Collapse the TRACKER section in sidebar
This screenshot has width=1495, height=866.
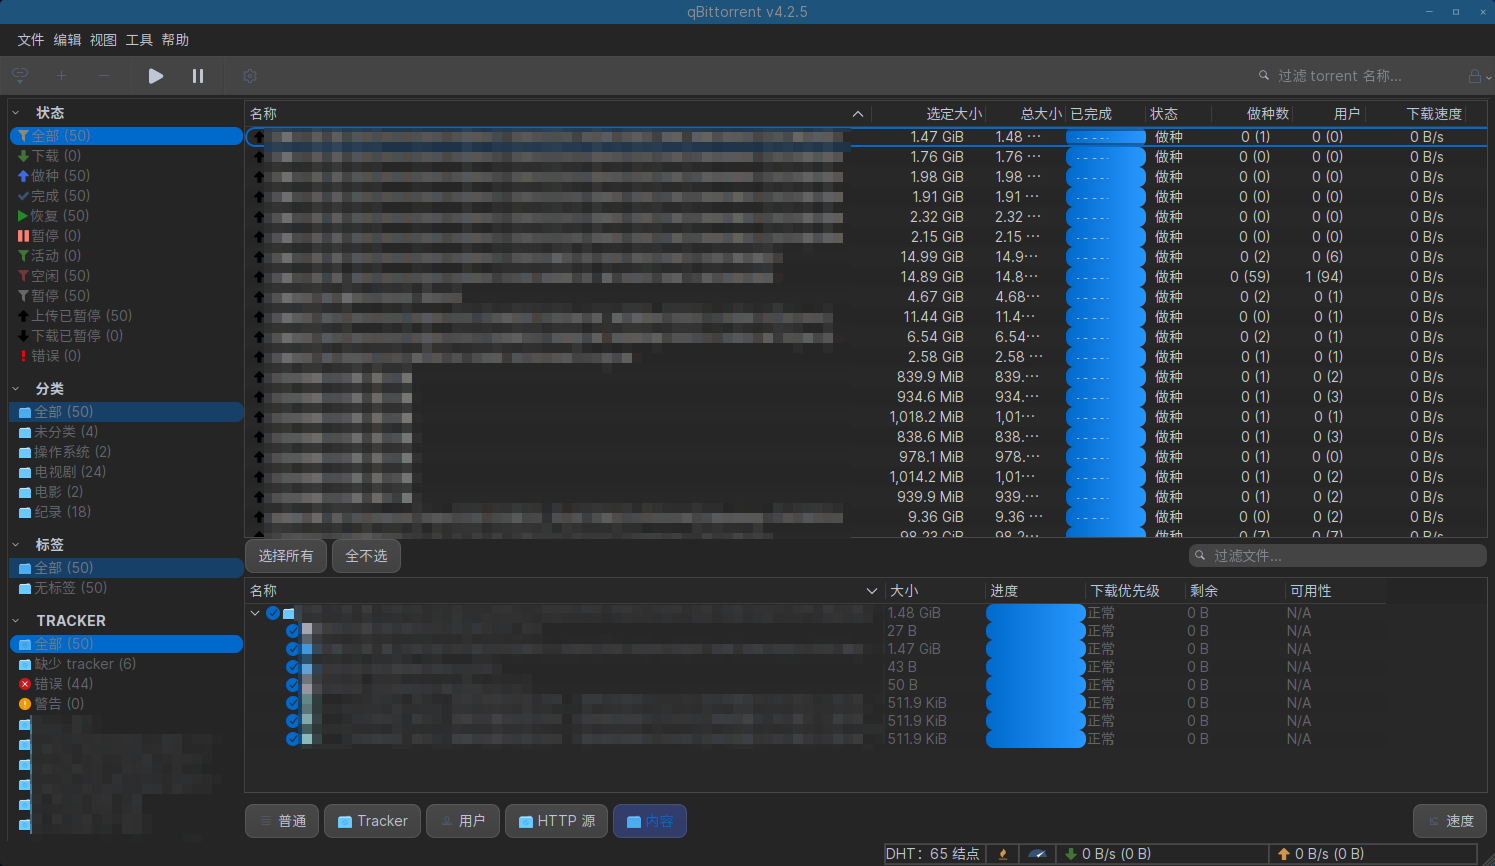[x=16, y=621]
